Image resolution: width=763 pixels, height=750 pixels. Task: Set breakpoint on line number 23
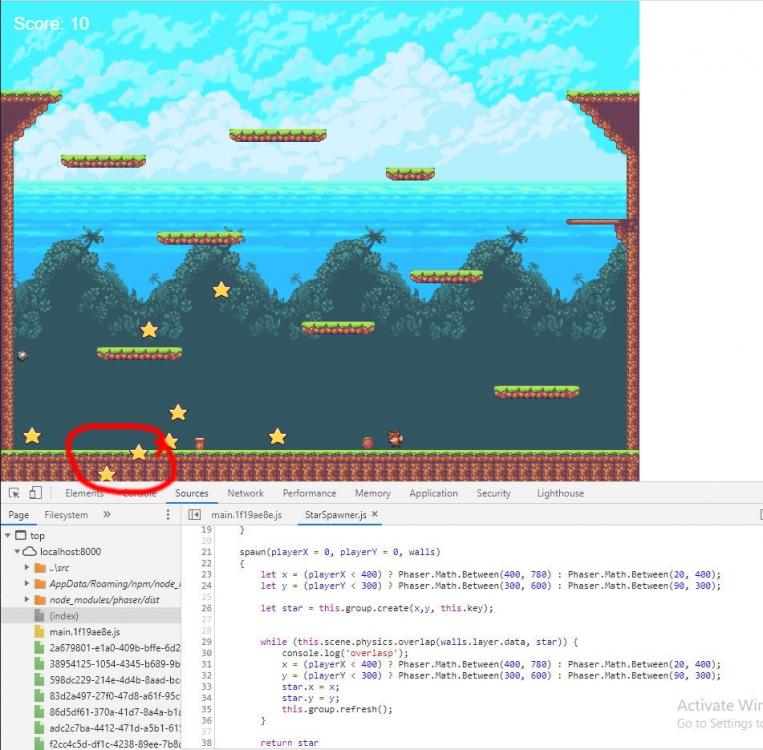pyautogui.click(x=206, y=574)
